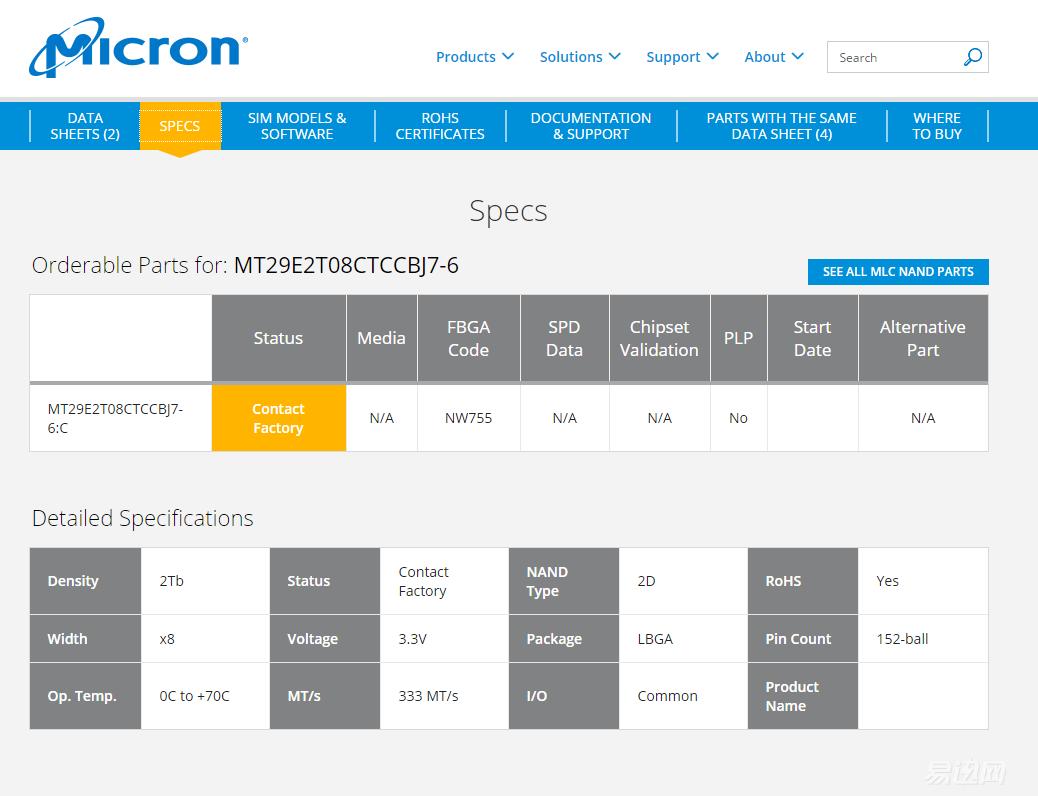Click the Pin Count value 152-ball

point(902,639)
